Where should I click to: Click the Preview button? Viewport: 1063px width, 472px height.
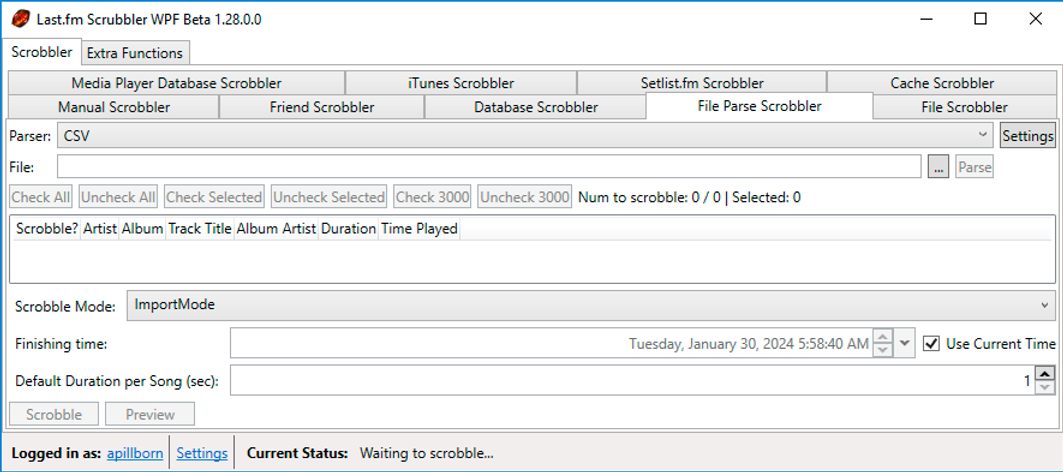[x=151, y=414]
